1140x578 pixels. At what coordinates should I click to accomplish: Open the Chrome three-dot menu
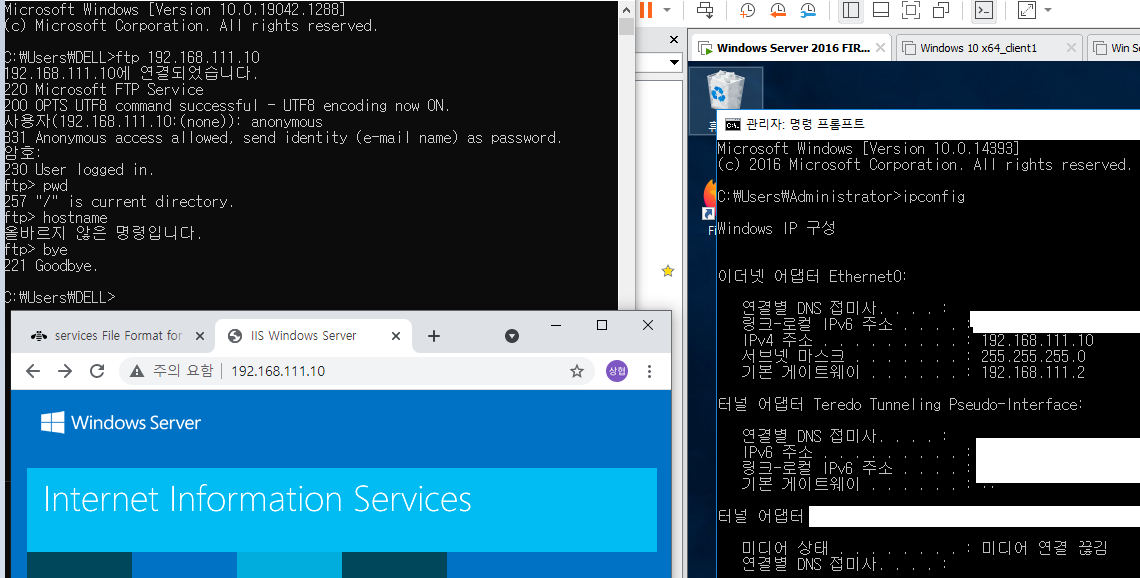tap(649, 372)
